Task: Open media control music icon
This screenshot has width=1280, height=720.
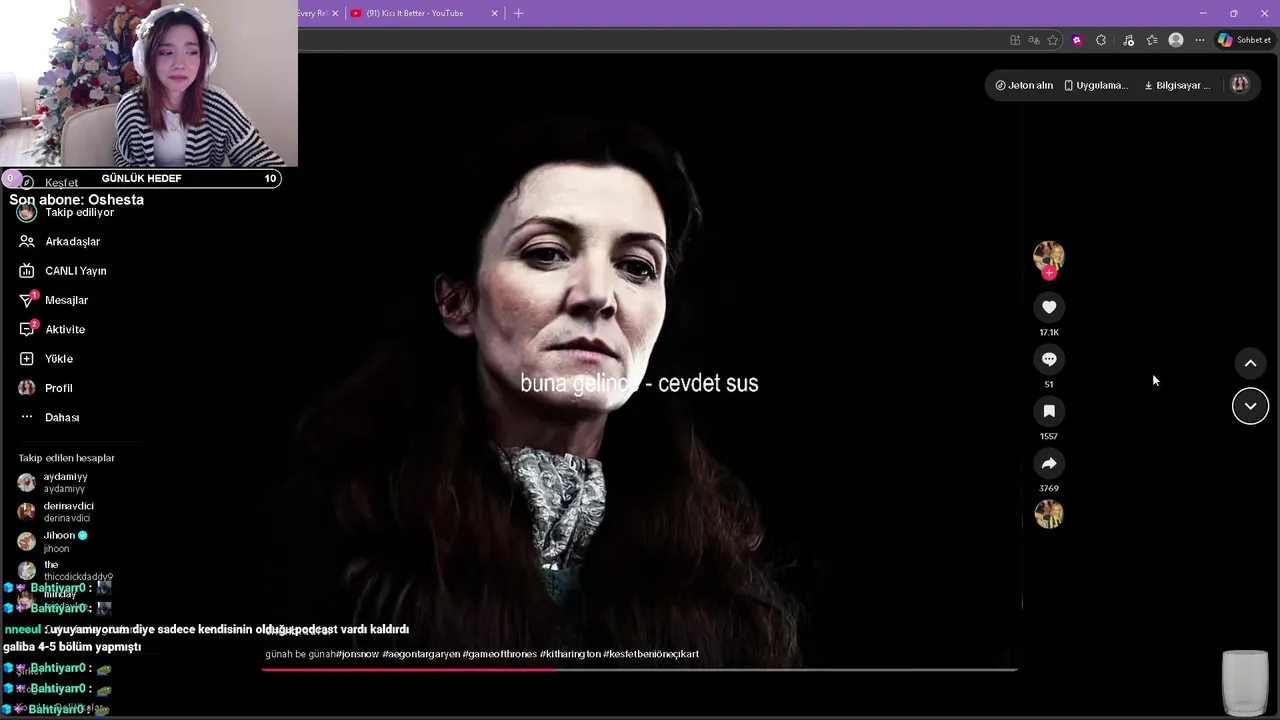Action: pos(1128,40)
